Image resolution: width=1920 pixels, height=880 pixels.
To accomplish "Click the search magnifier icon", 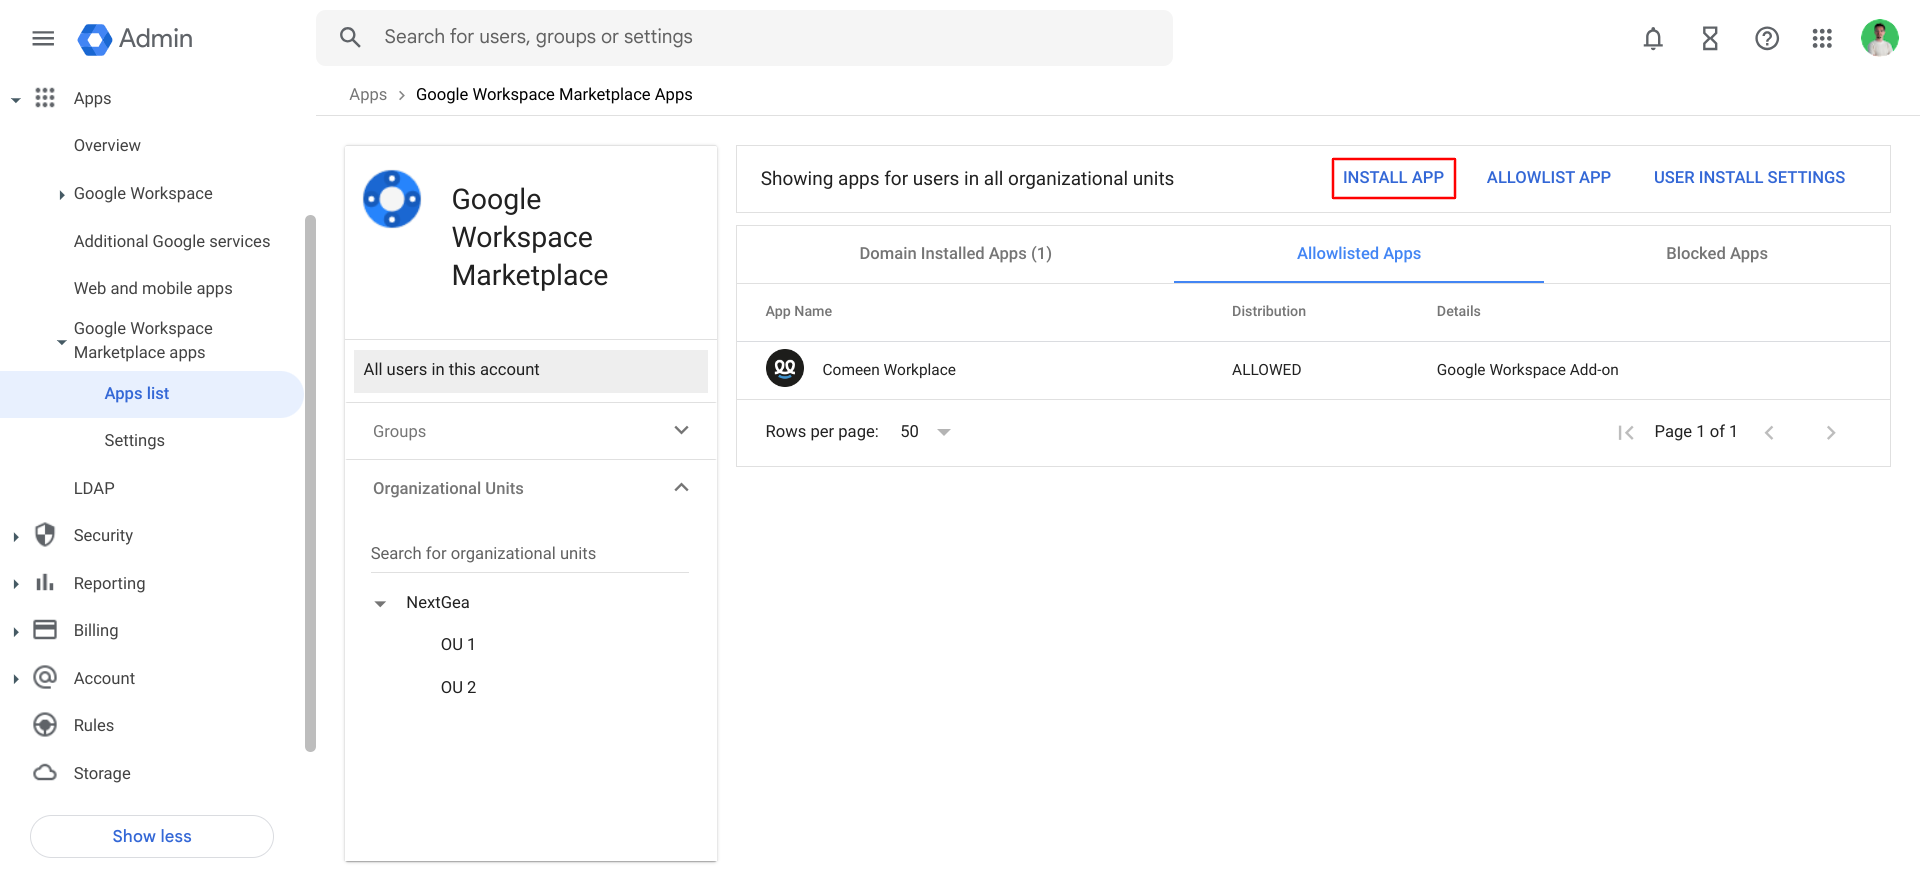I will [x=350, y=37].
